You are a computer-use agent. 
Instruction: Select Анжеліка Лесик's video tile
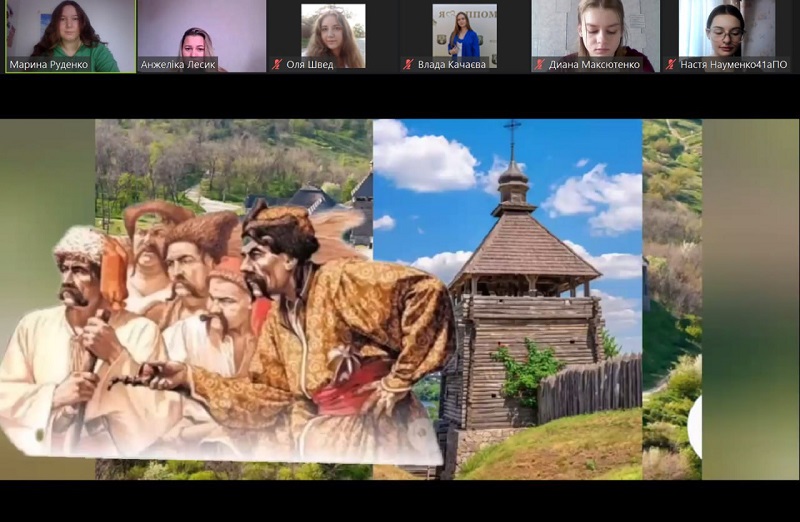(202, 36)
